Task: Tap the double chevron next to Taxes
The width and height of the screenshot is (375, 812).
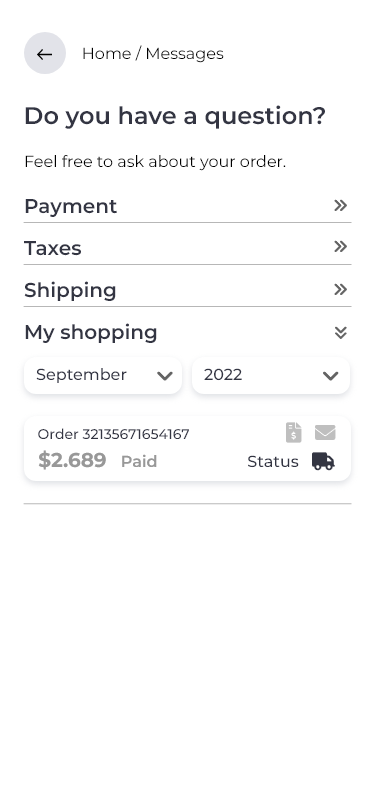Action: pos(340,246)
